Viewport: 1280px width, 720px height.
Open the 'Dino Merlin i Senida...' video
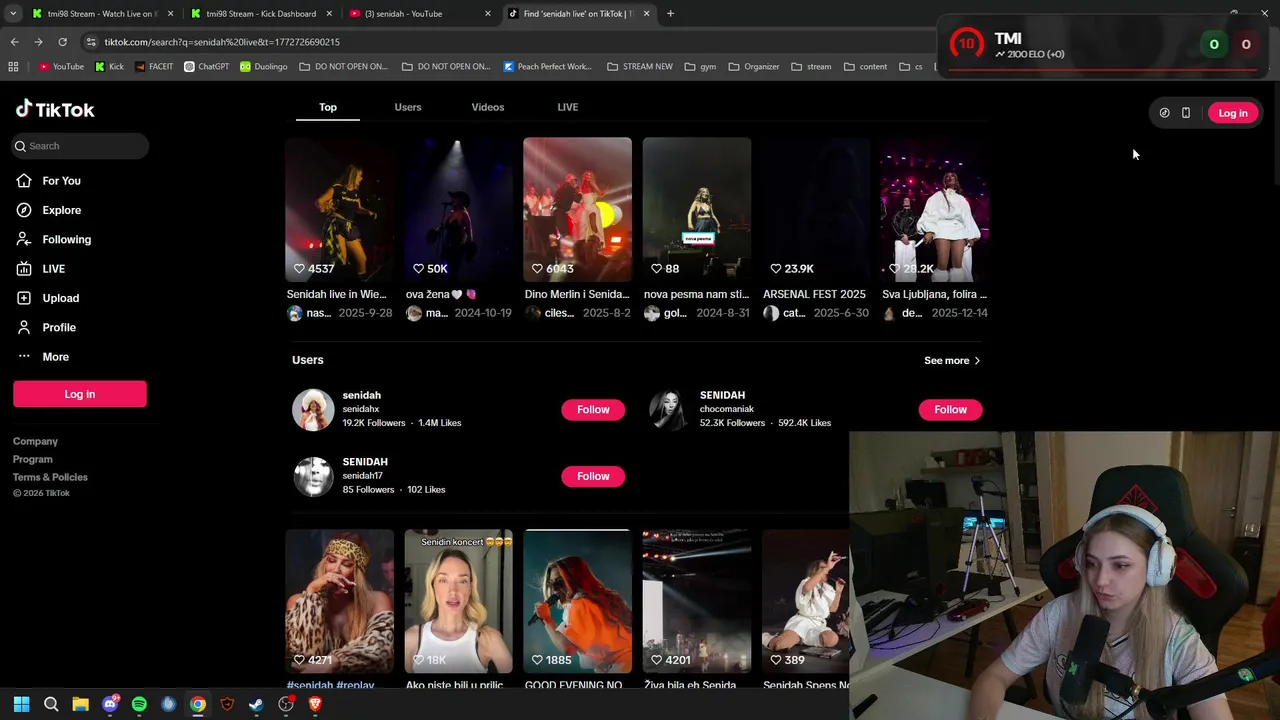[x=578, y=209]
